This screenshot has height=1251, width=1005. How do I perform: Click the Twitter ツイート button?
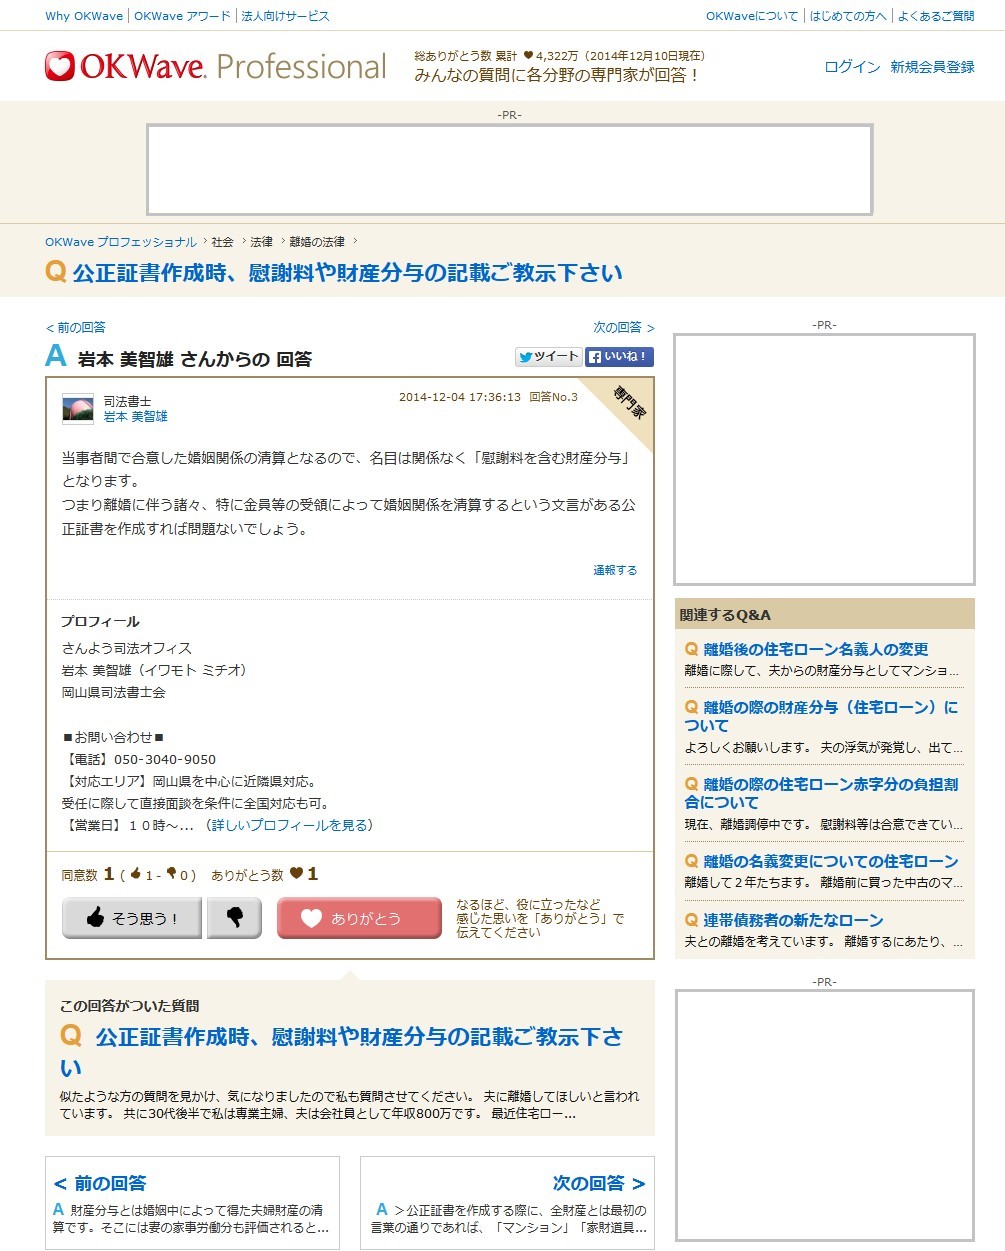coord(548,357)
